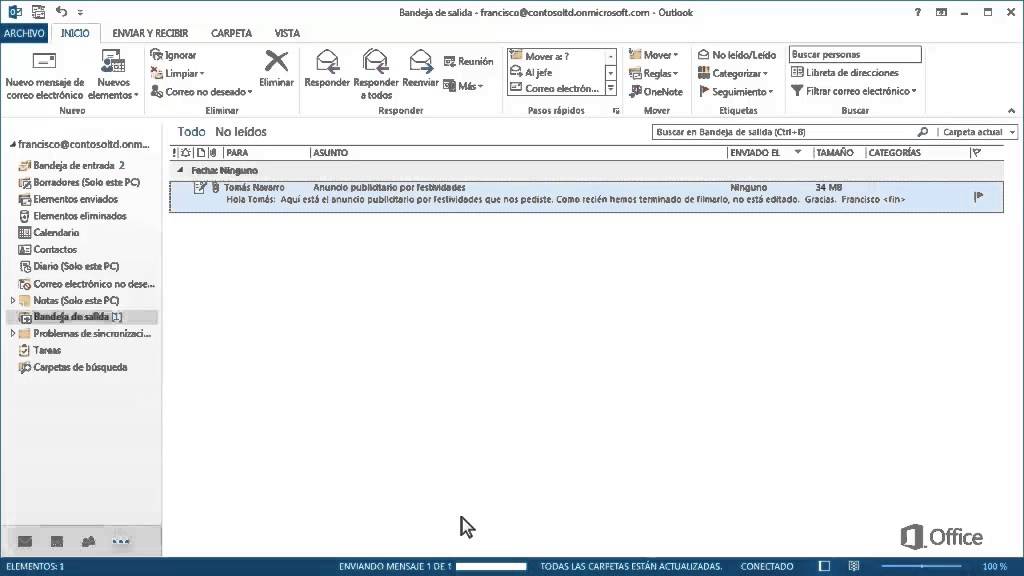Open more navigation options ellipsis
Image resolution: width=1024 pixels, height=576 pixels.
121,541
